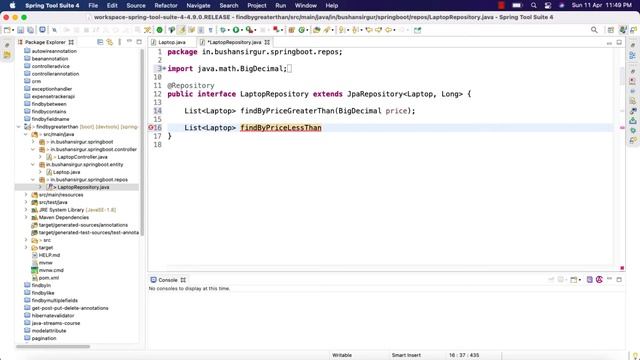Open the Console dropdown arrow
The height and width of the screenshot is (360, 640).
[x=580, y=280]
